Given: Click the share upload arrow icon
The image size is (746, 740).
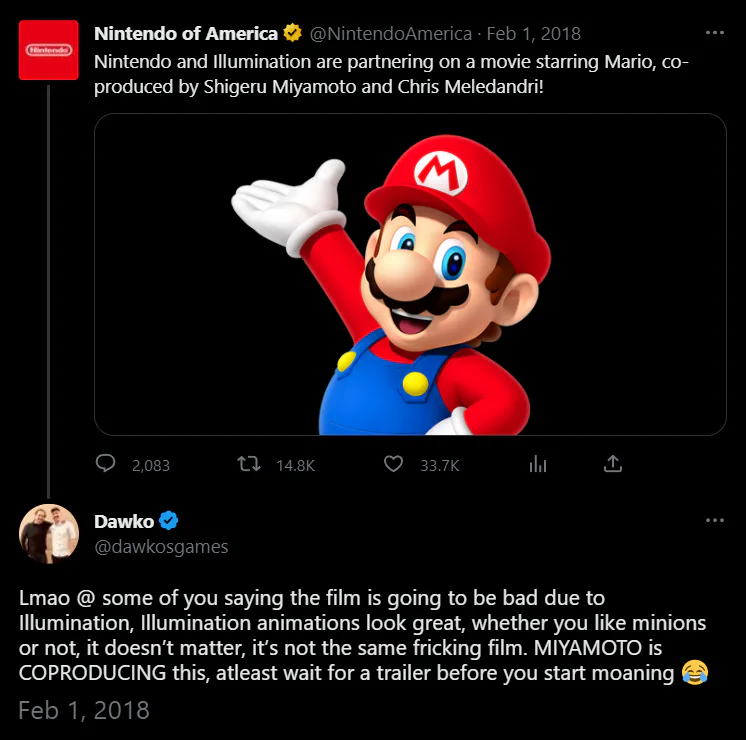Looking at the screenshot, I should point(614,464).
